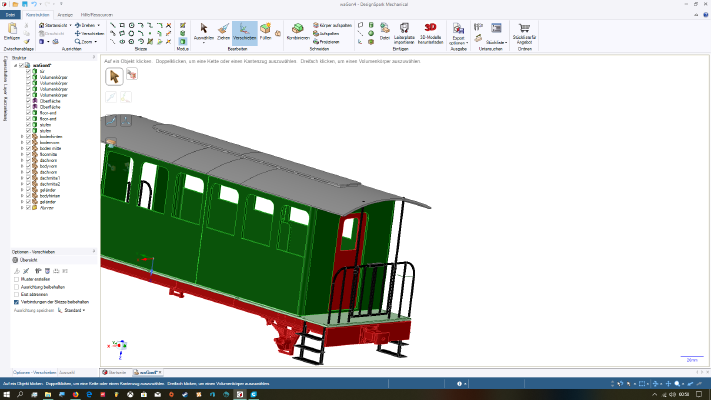Switch to 3D mode icon in Modus group
This screenshot has height=400, width=711.
[182, 41]
